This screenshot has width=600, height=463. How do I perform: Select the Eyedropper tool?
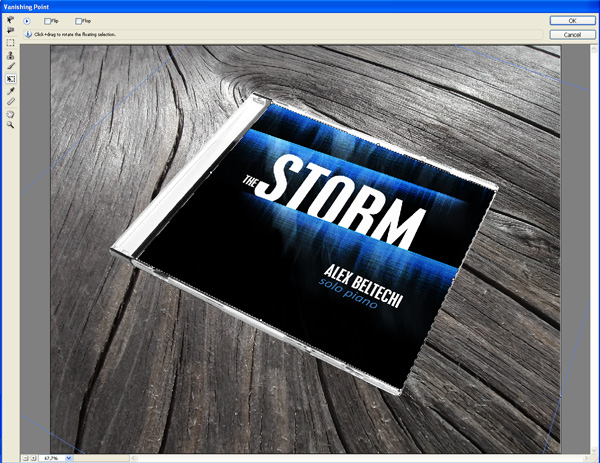point(10,91)
